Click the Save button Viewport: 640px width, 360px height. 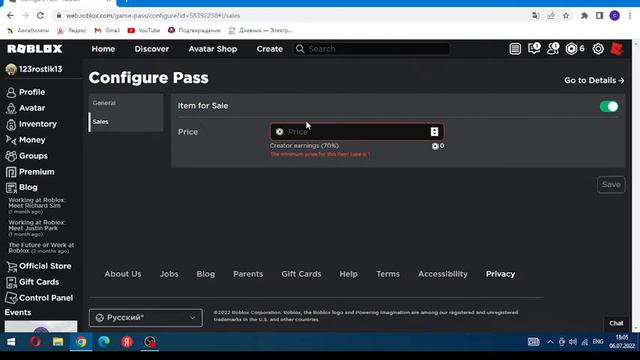pyautogui.click(x=611, y=184)
